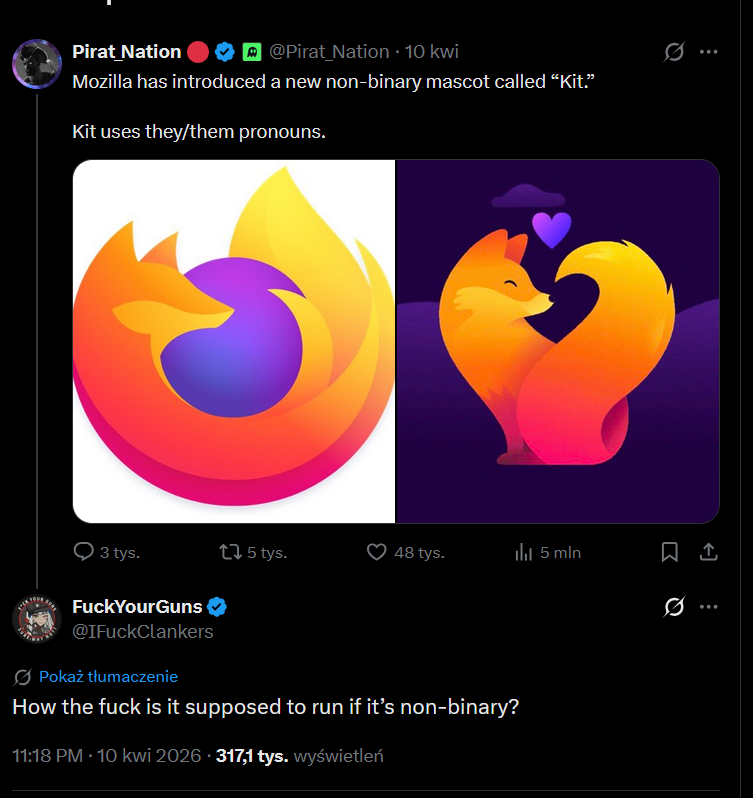Image resolution: width=753 pixels, height=798 pixels.
Task: Click the "10 kwi" post date
Action: point(432,51)
